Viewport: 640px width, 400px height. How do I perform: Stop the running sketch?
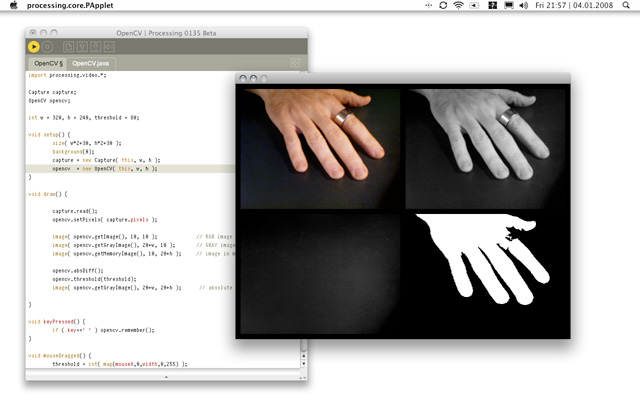click(47, 47)
